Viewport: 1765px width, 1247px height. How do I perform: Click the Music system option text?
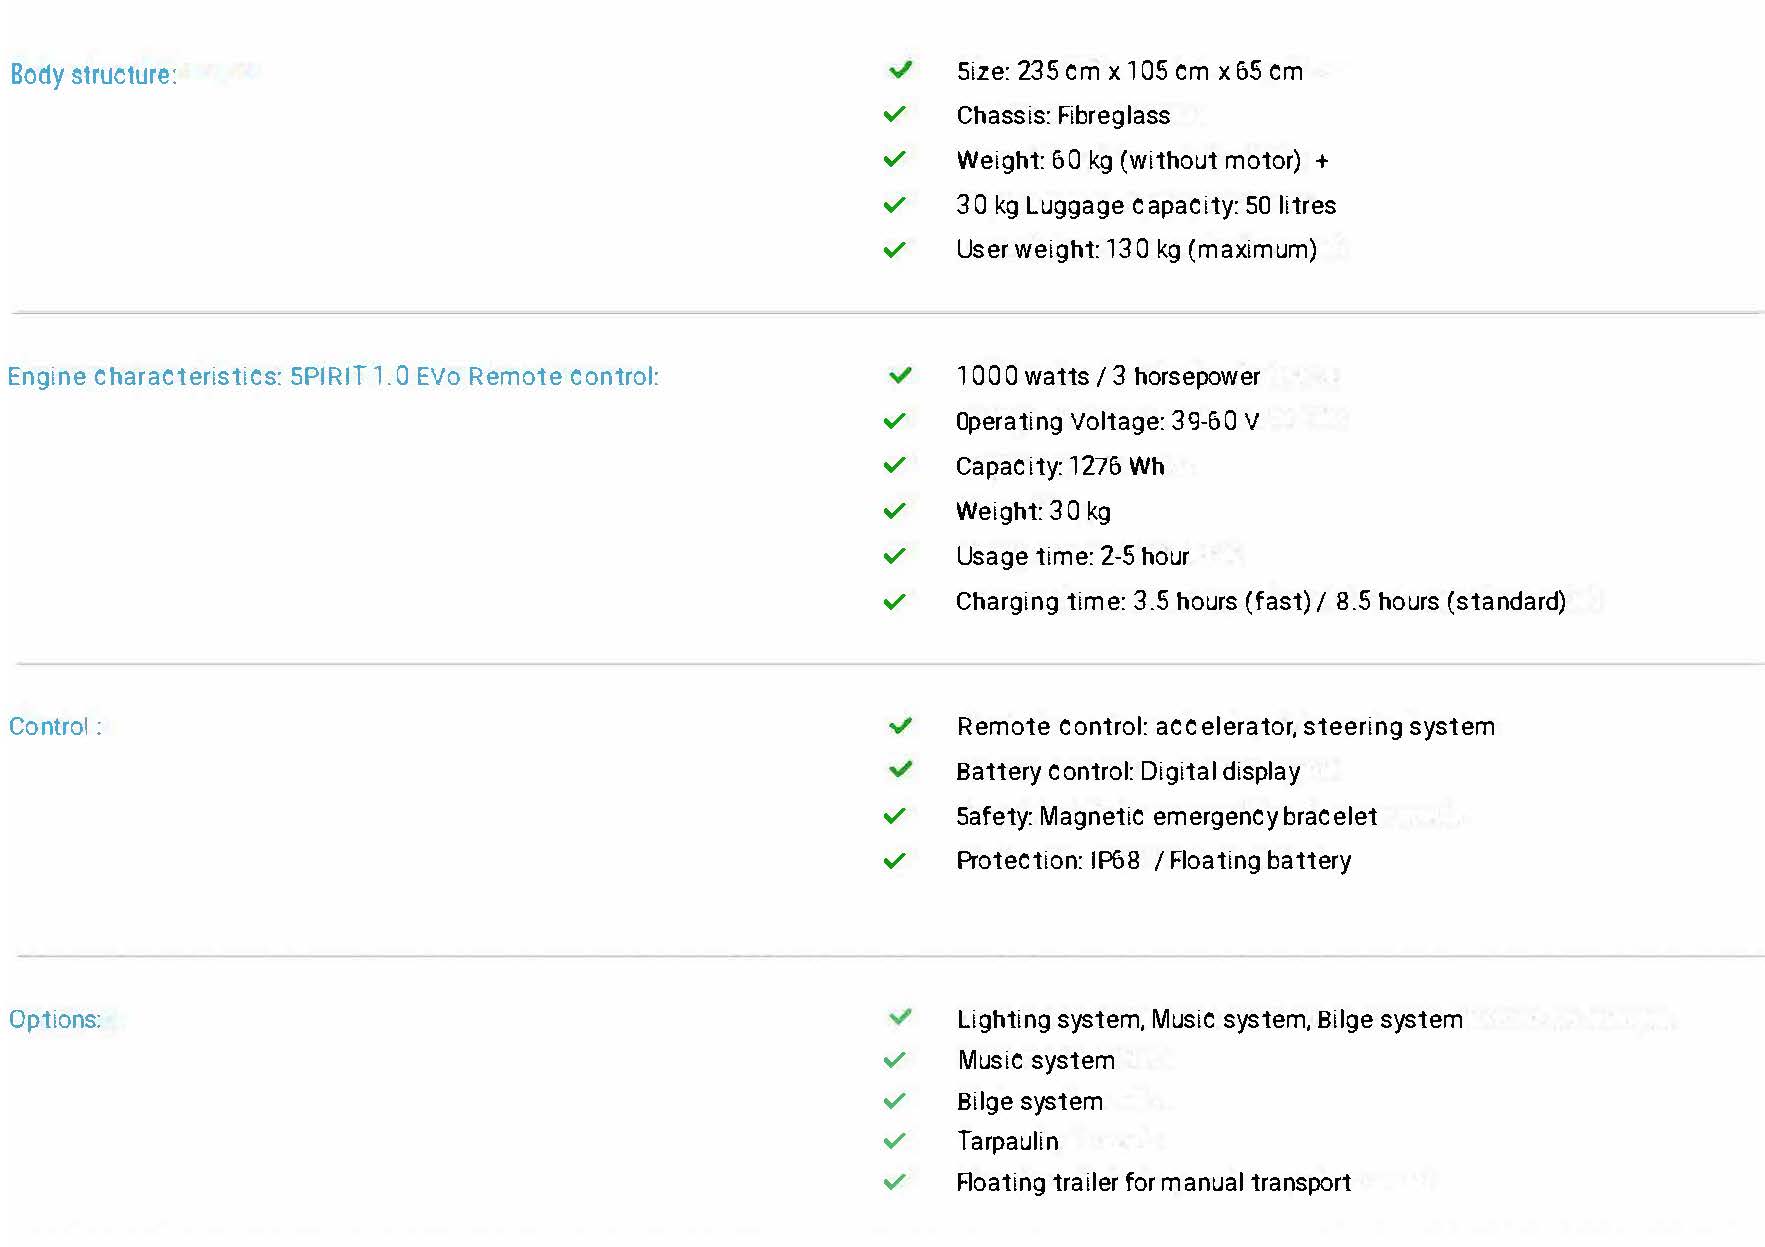pyautogui.click(x=1035, y=1060)
